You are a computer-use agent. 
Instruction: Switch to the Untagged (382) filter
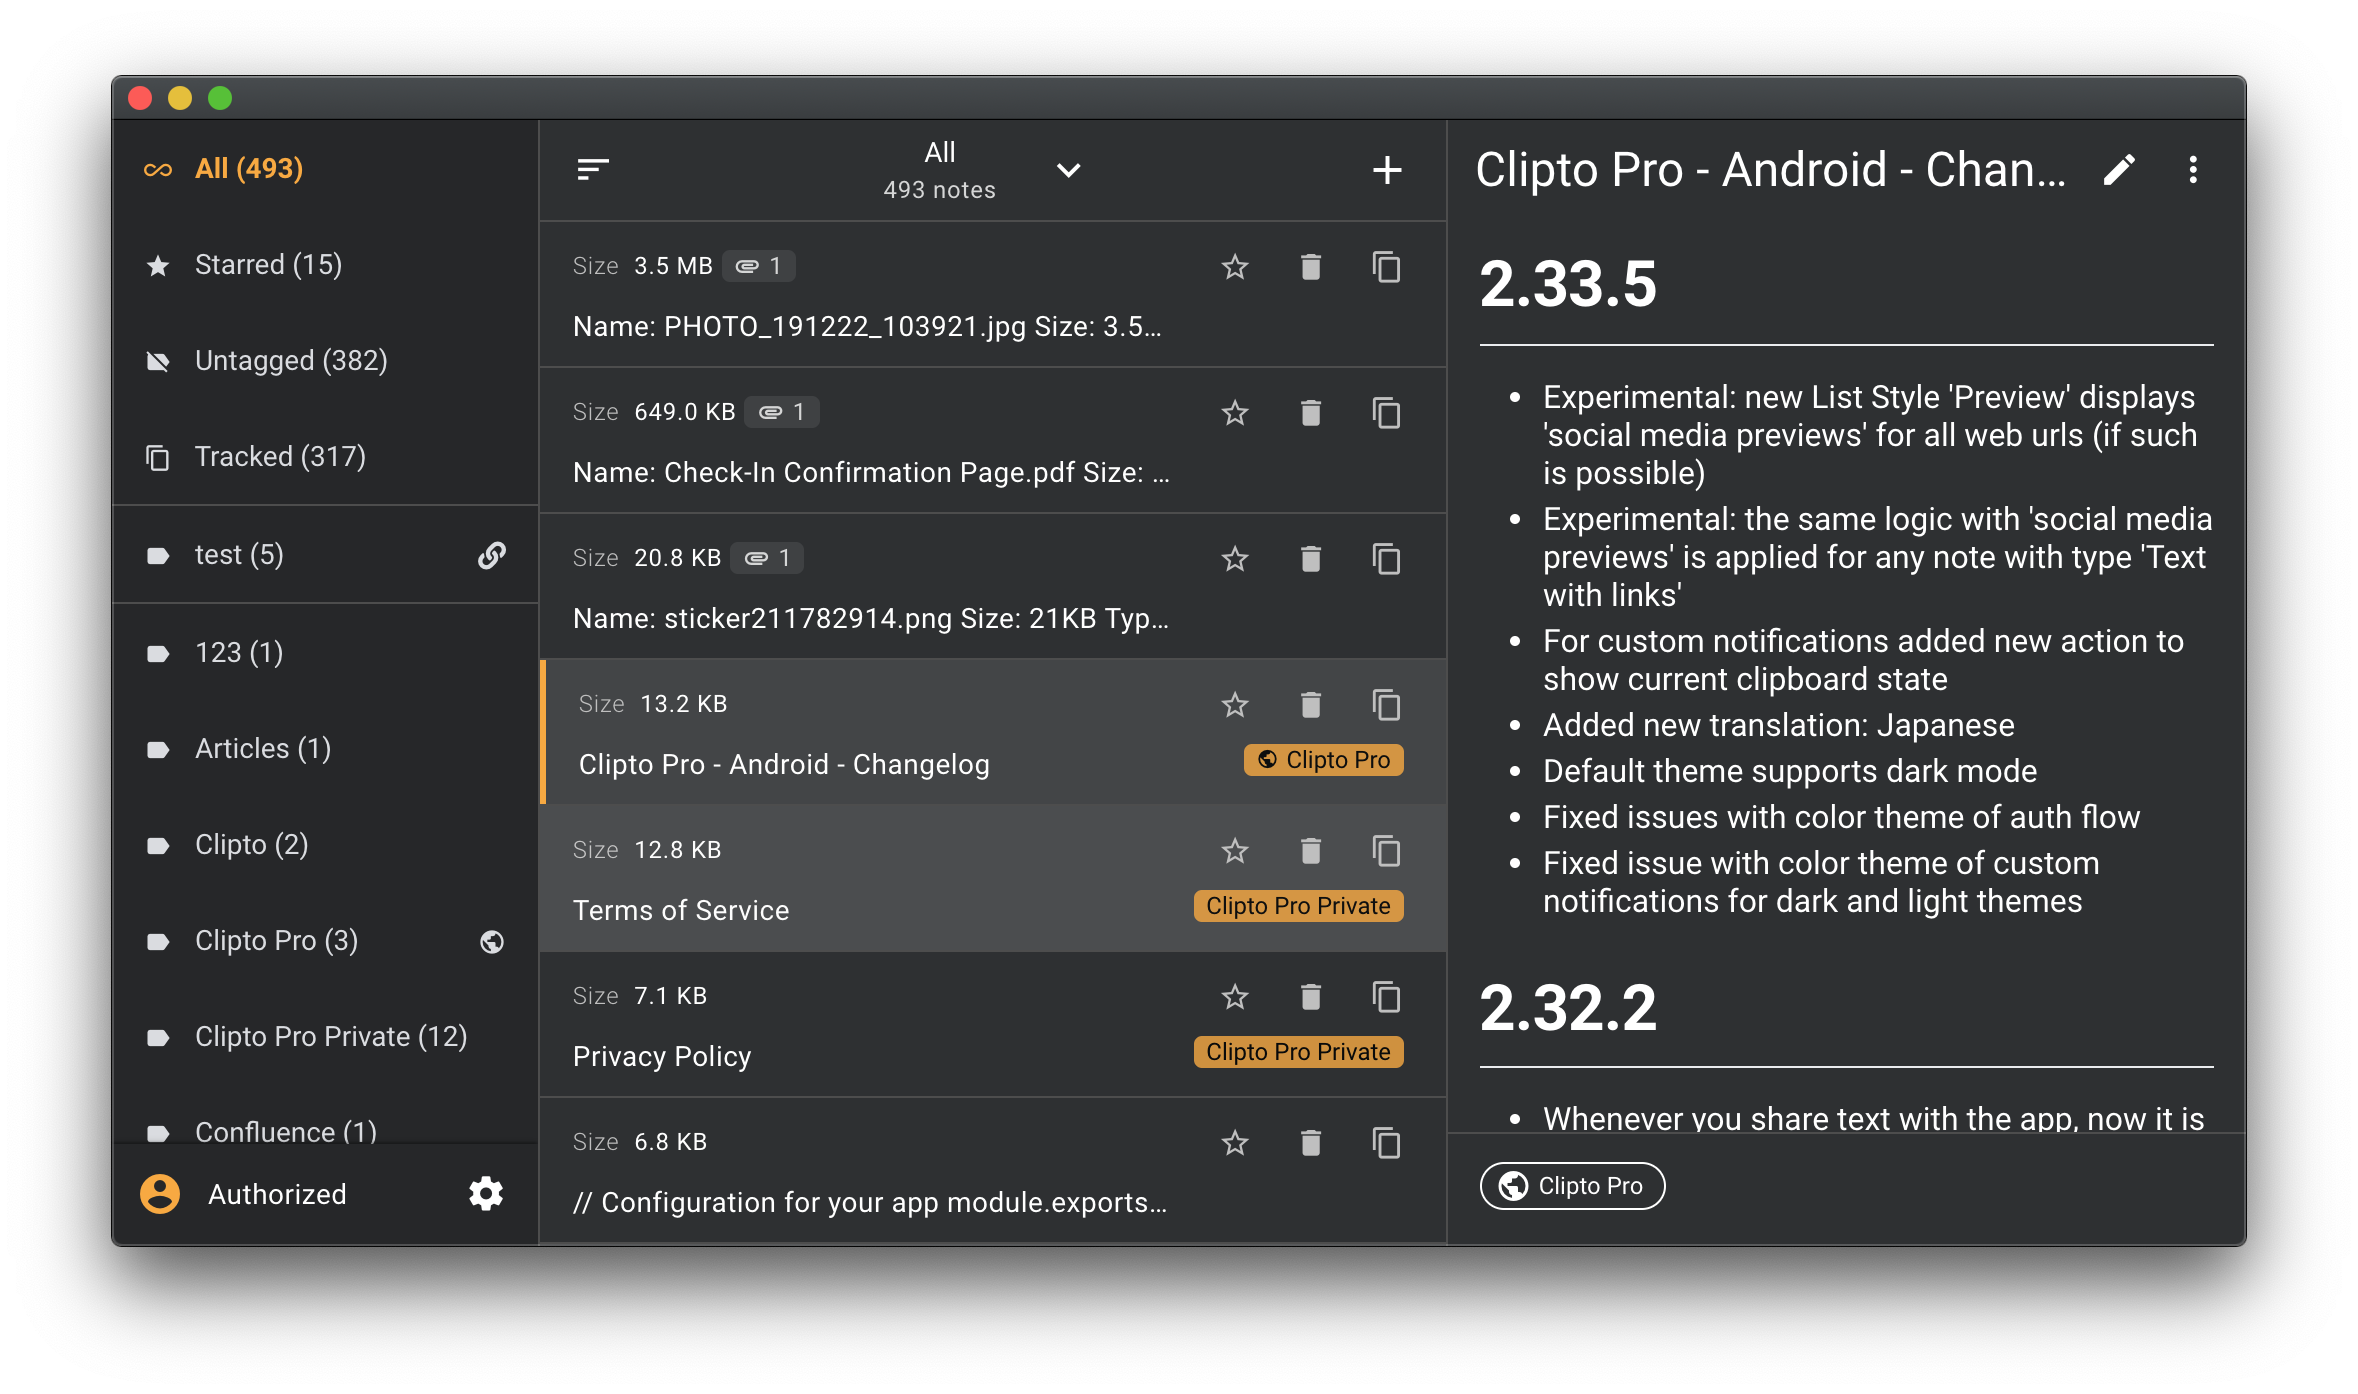tap(290, 361)
